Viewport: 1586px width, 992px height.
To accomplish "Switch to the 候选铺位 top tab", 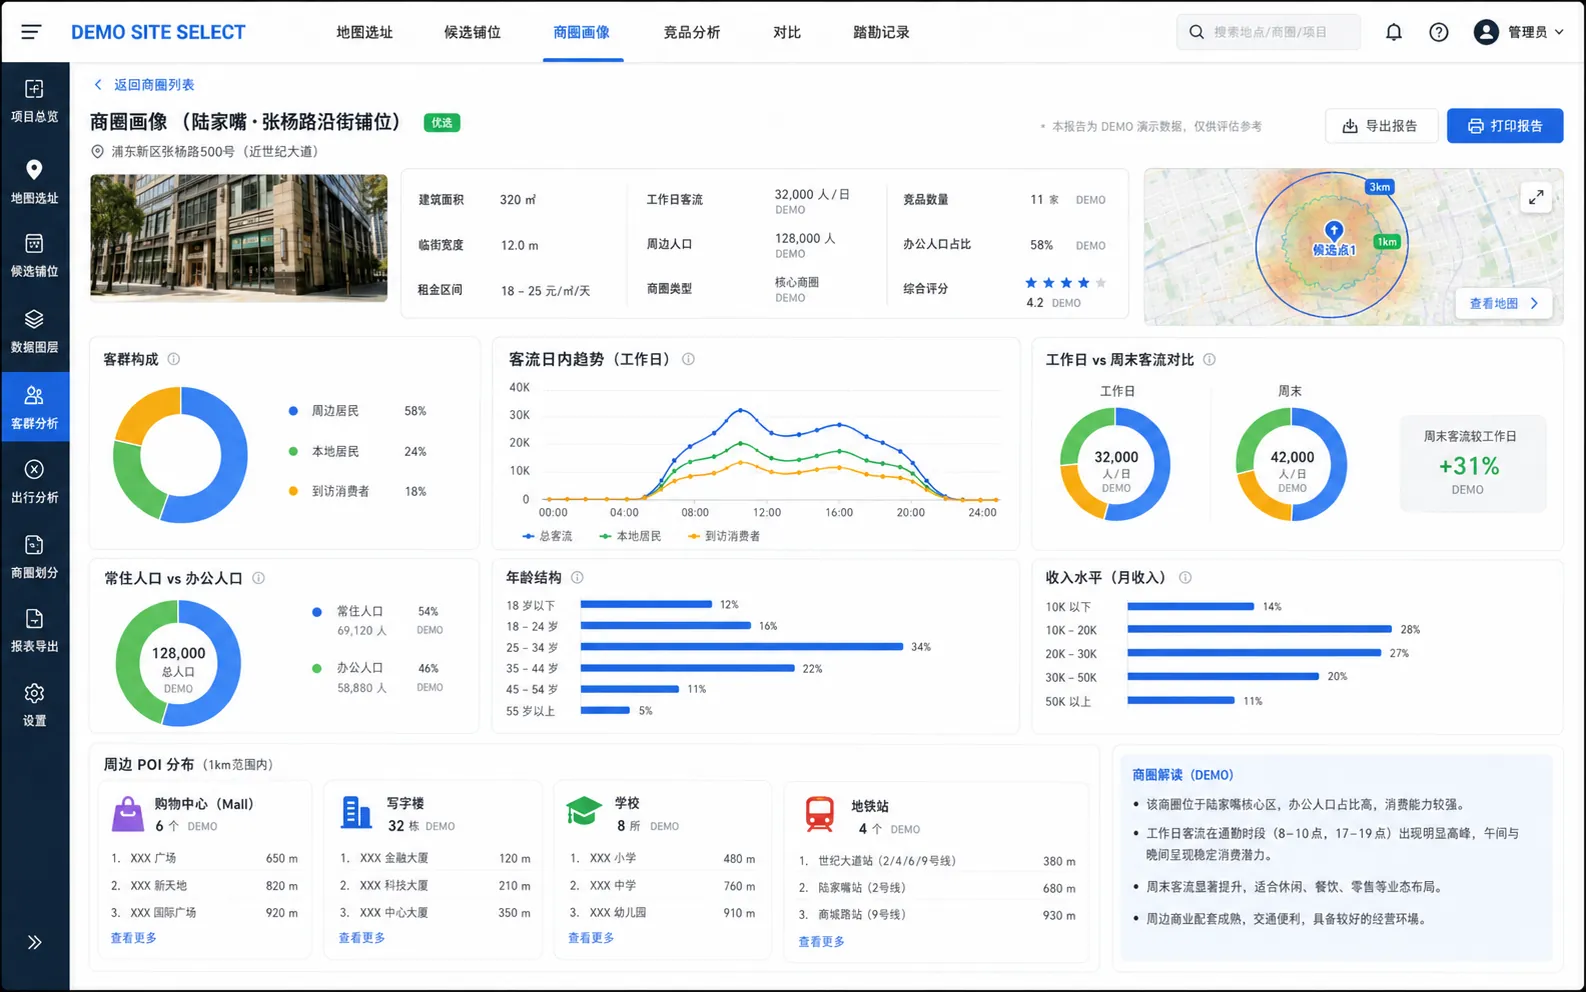I will pyautogui.click(x=473, y=32).
